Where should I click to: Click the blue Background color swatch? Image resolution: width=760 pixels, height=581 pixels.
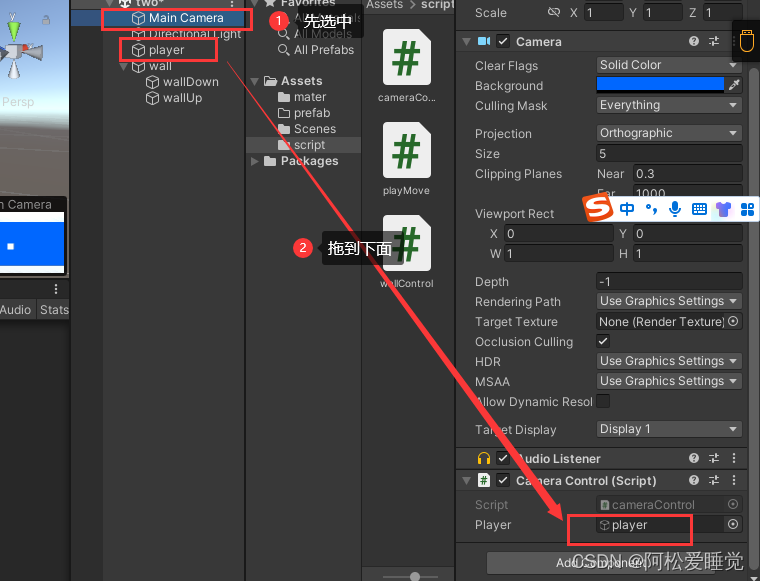point(660,85)
